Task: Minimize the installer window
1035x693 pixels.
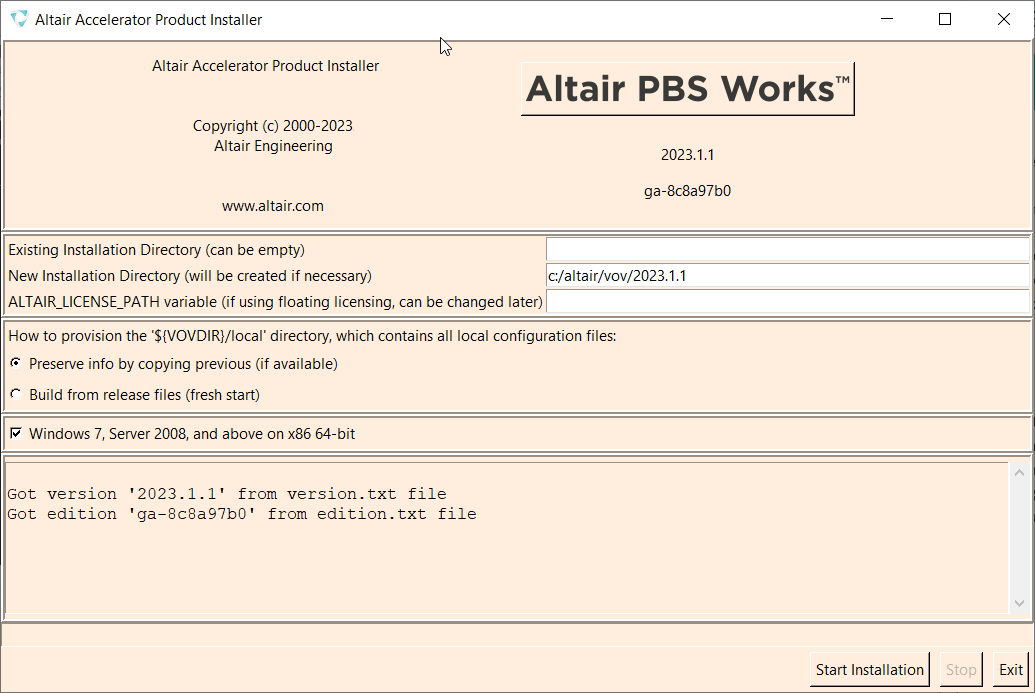Action: coord(886,19)
